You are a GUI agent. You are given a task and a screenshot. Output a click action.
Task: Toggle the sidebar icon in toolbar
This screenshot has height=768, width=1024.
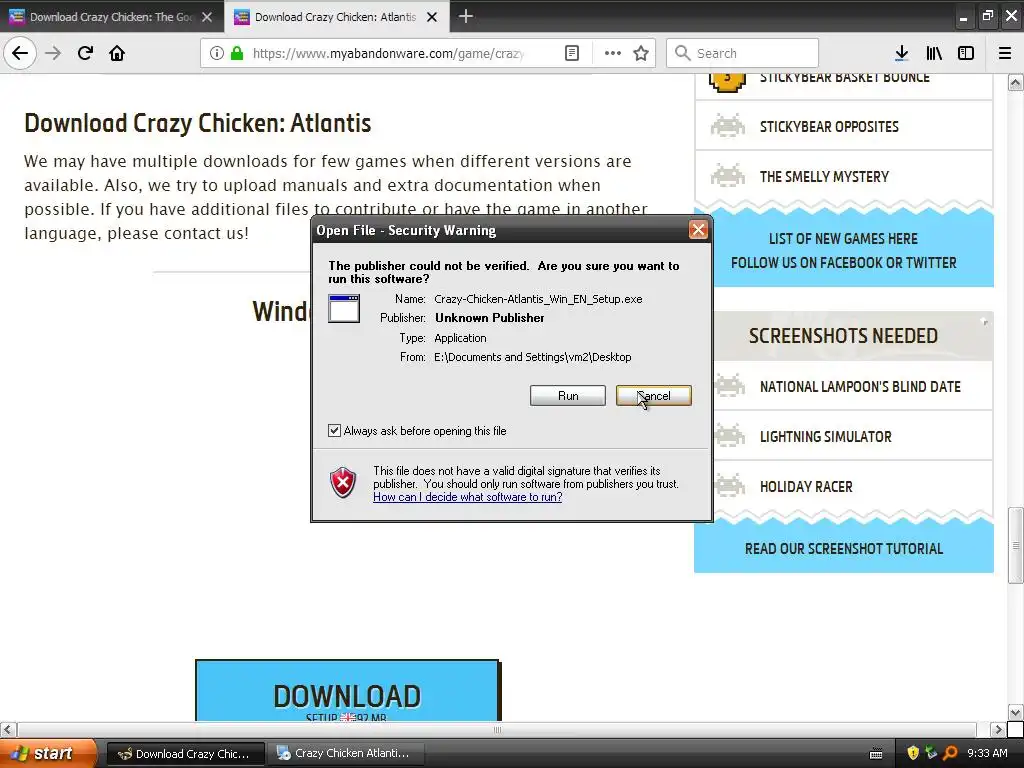tap(966, 53)
